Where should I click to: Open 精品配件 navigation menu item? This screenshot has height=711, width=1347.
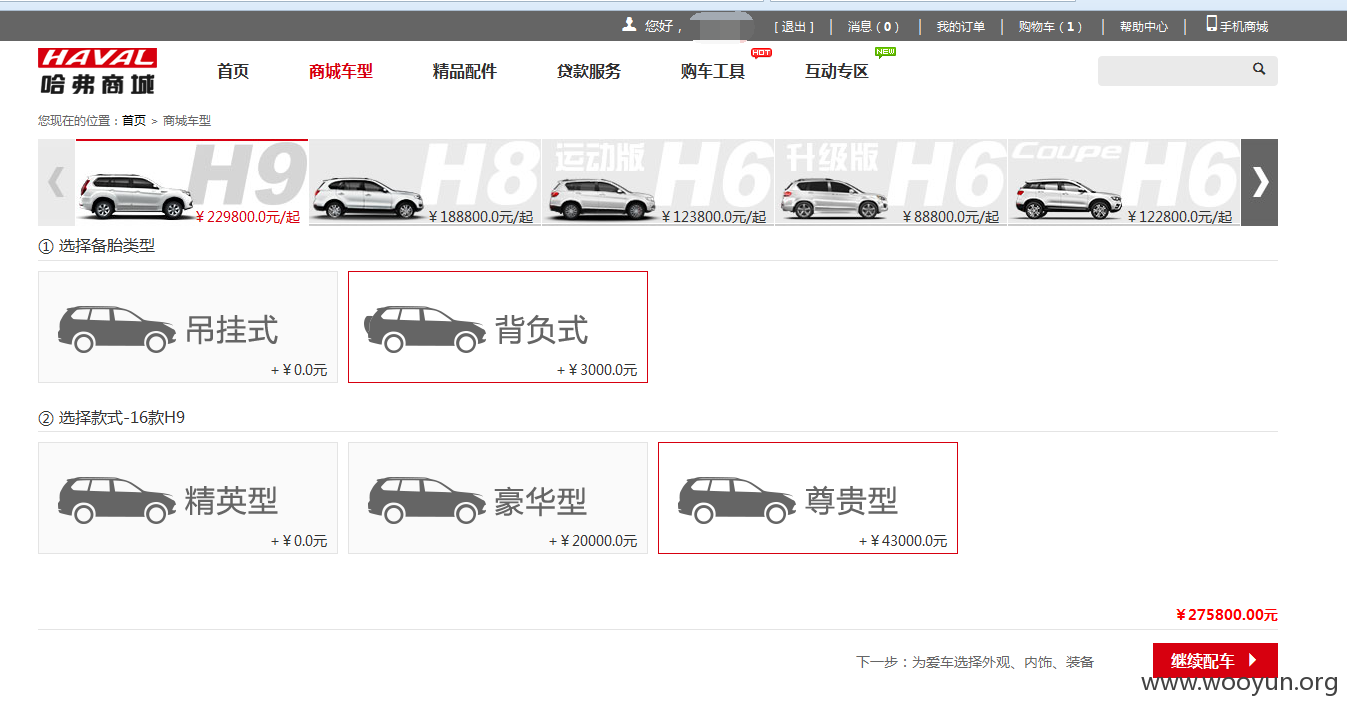point(465,71)
